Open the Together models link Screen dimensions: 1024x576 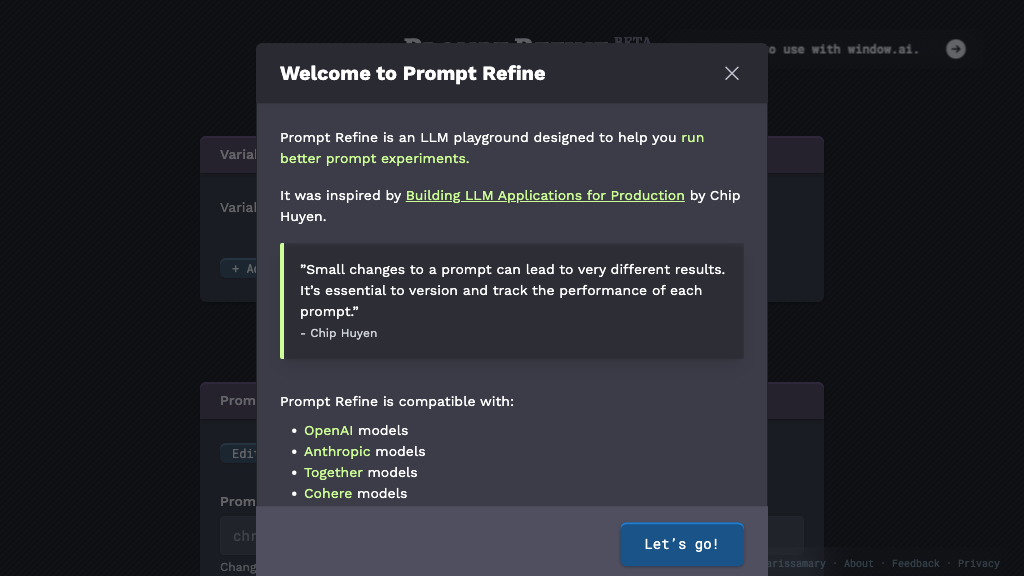click(333, 472)
